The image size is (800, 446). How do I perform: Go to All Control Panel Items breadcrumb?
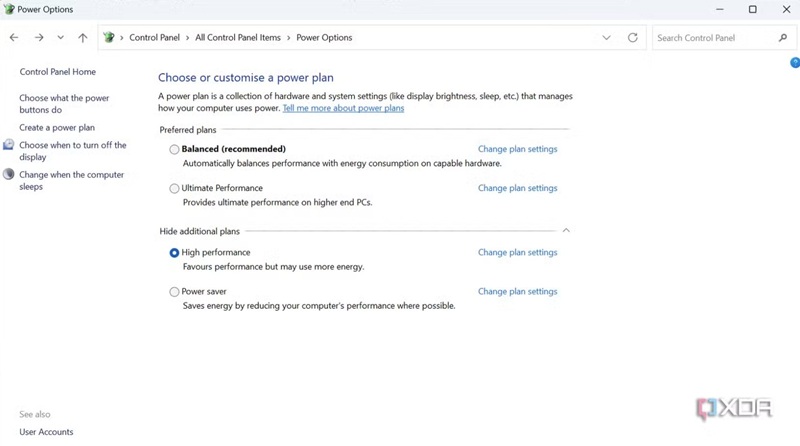tap(239, 38)
